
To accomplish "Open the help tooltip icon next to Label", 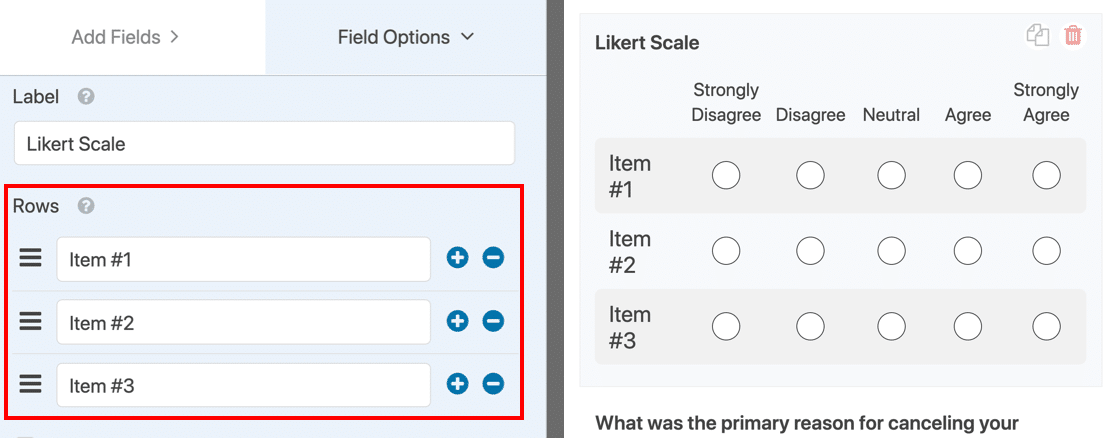I will tap(86, 97).
